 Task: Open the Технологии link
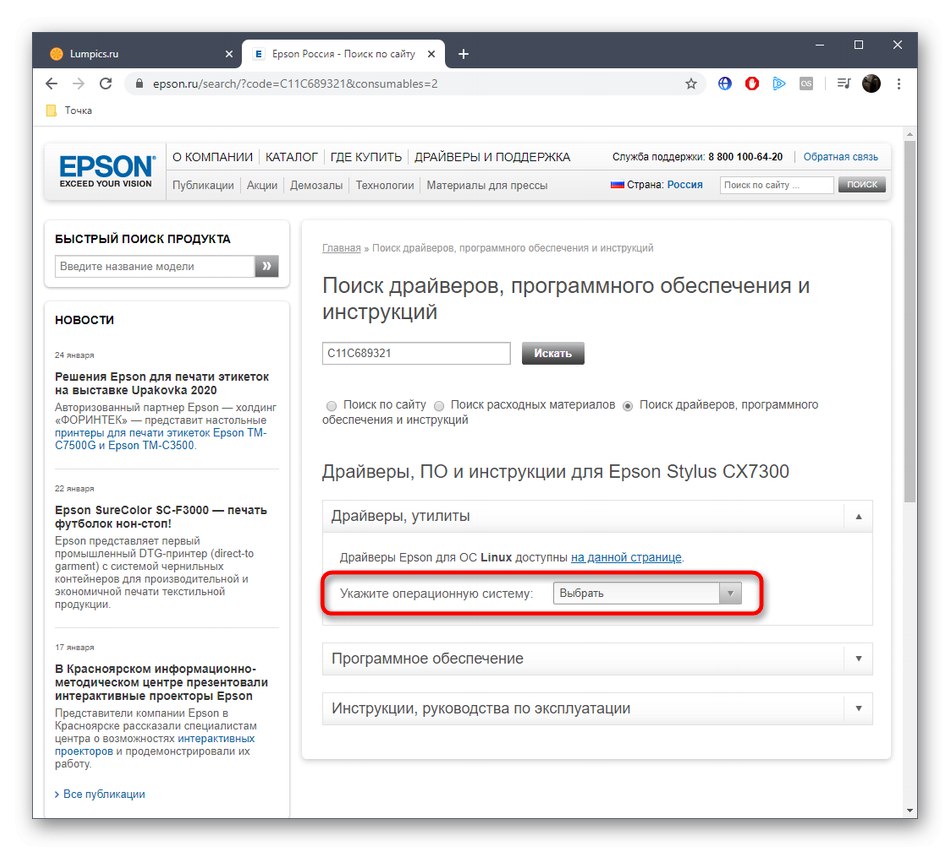click(385, 185)
